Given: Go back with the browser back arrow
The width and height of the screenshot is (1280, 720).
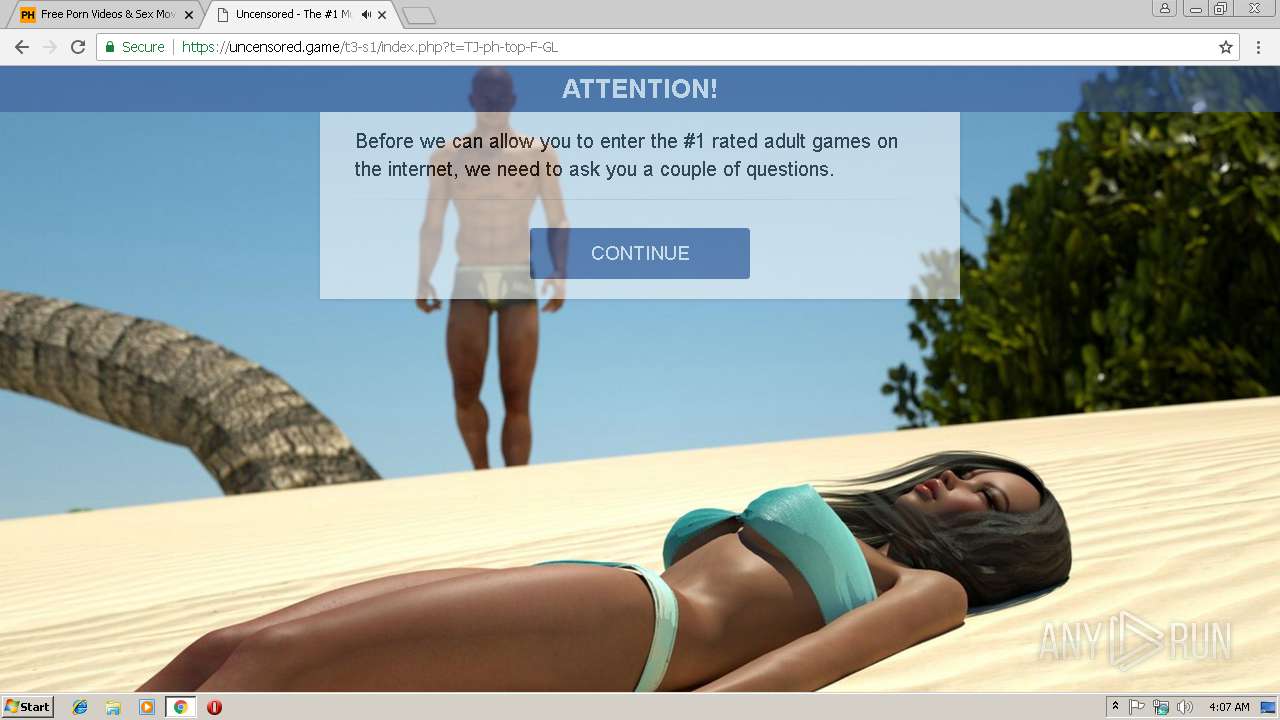Looking at the screenshot, I should pyautogui.click(x=22, y=47).
